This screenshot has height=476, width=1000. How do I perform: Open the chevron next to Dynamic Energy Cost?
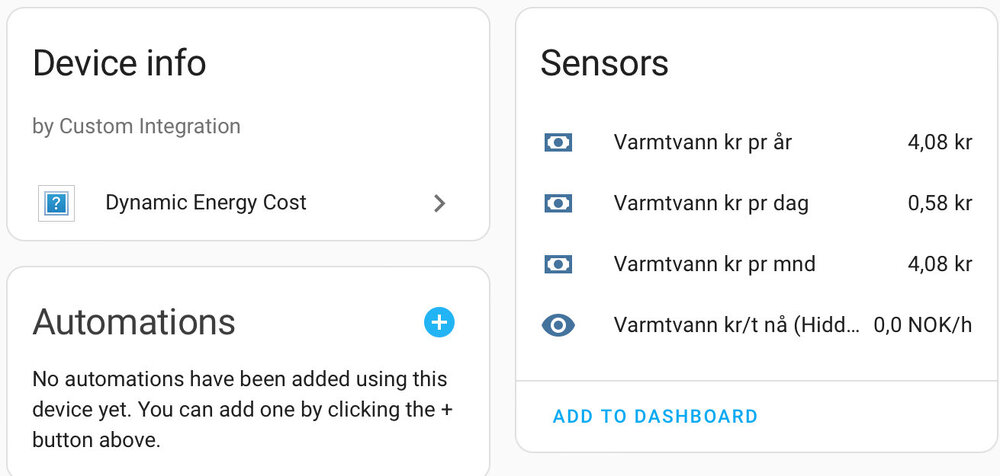[x=439, y=203]
